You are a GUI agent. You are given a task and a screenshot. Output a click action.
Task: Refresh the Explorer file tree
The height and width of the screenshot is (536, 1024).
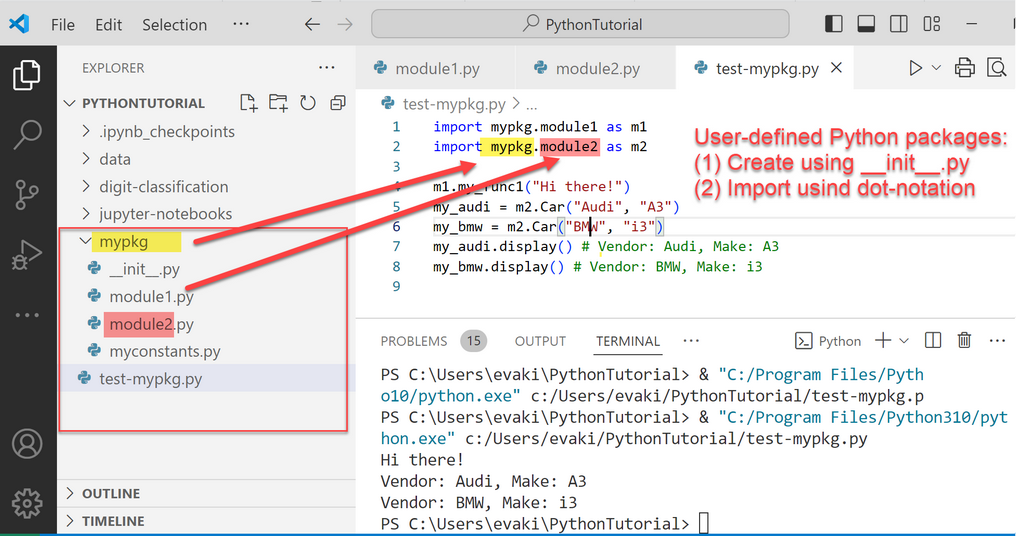pyautogui.click(x=308, y=102)
